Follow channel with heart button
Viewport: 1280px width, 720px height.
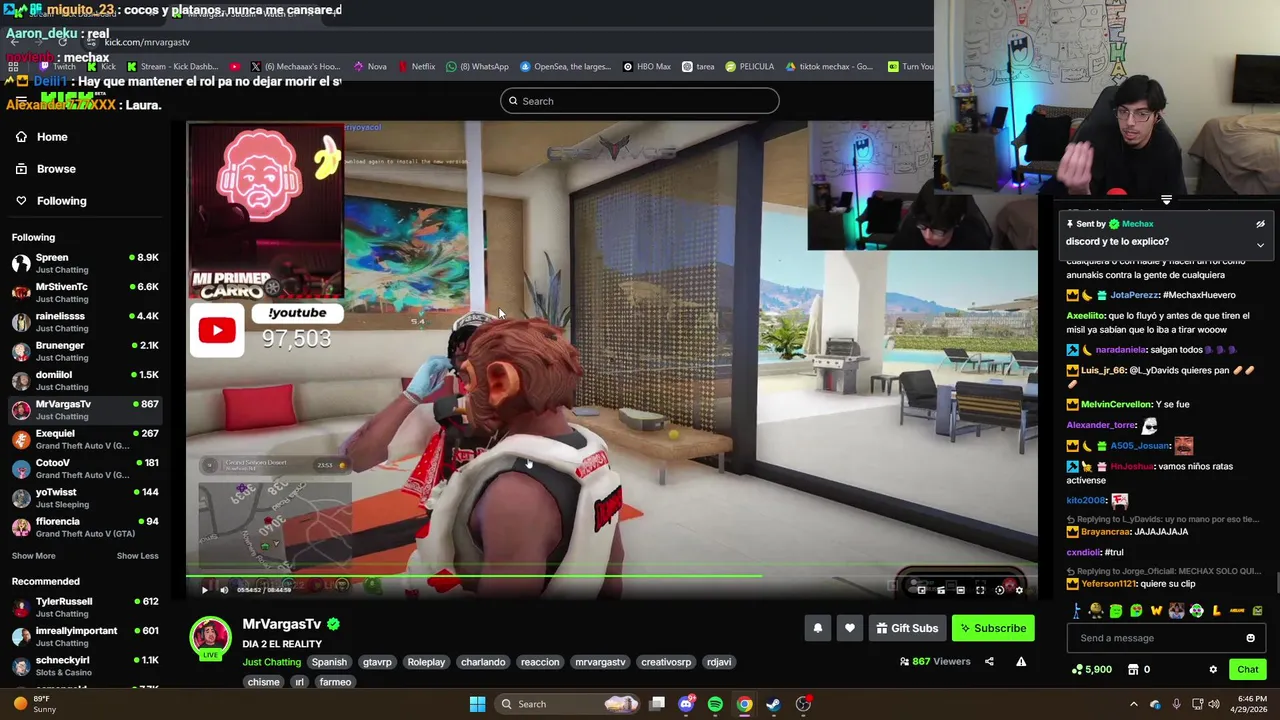(850, 628)
